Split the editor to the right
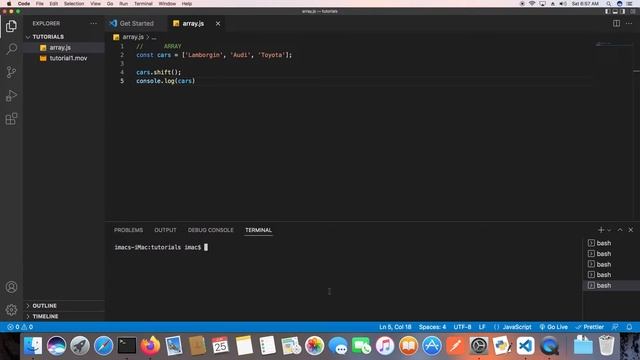Image resolution: width=640 pixels, height=360 pixels. click(616, 23)
